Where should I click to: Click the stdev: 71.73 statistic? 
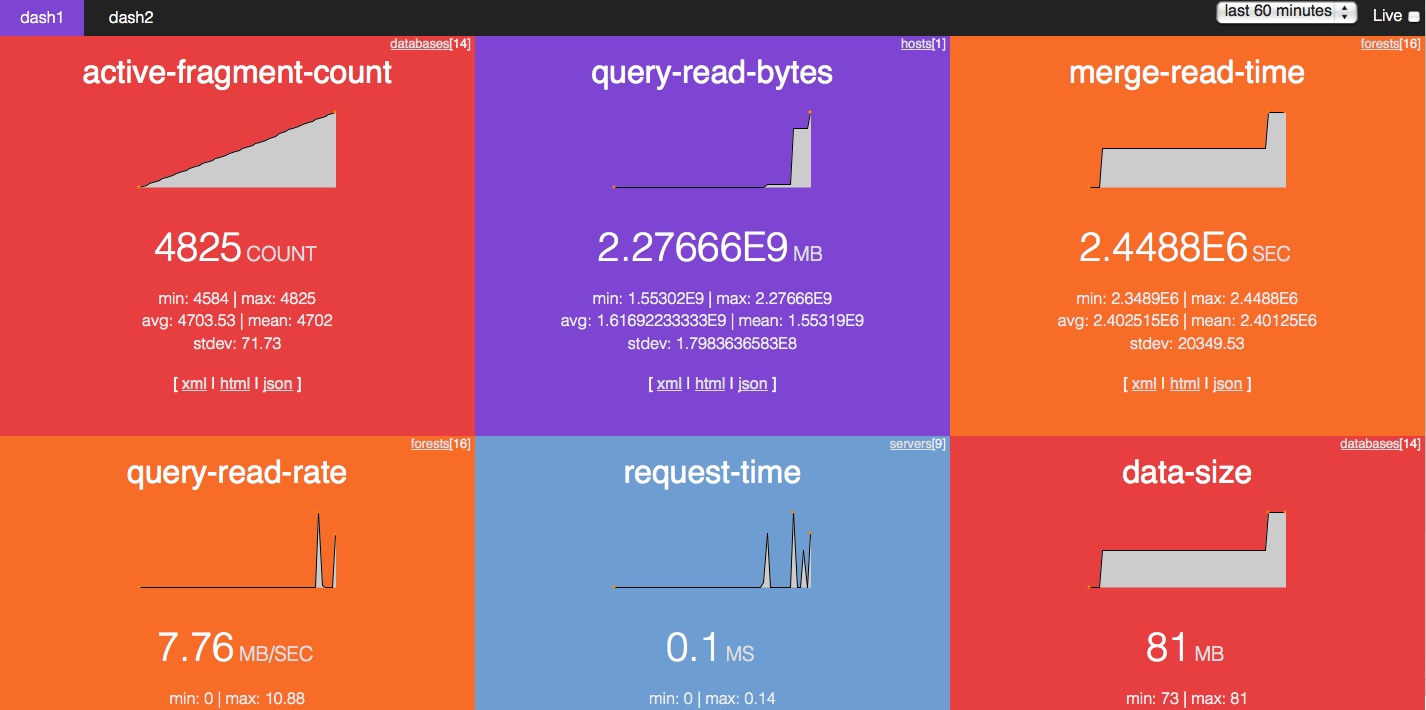(x=237, y=344)
